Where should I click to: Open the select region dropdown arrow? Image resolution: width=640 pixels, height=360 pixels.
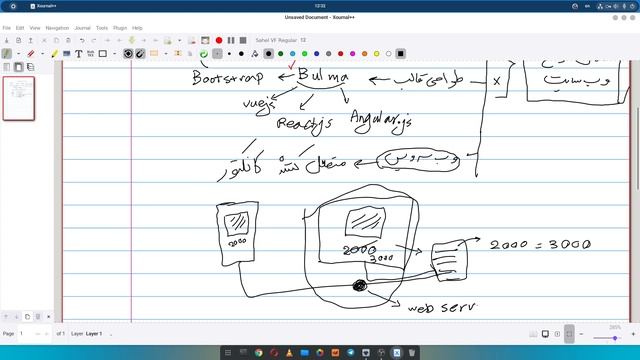pos(166,53)
